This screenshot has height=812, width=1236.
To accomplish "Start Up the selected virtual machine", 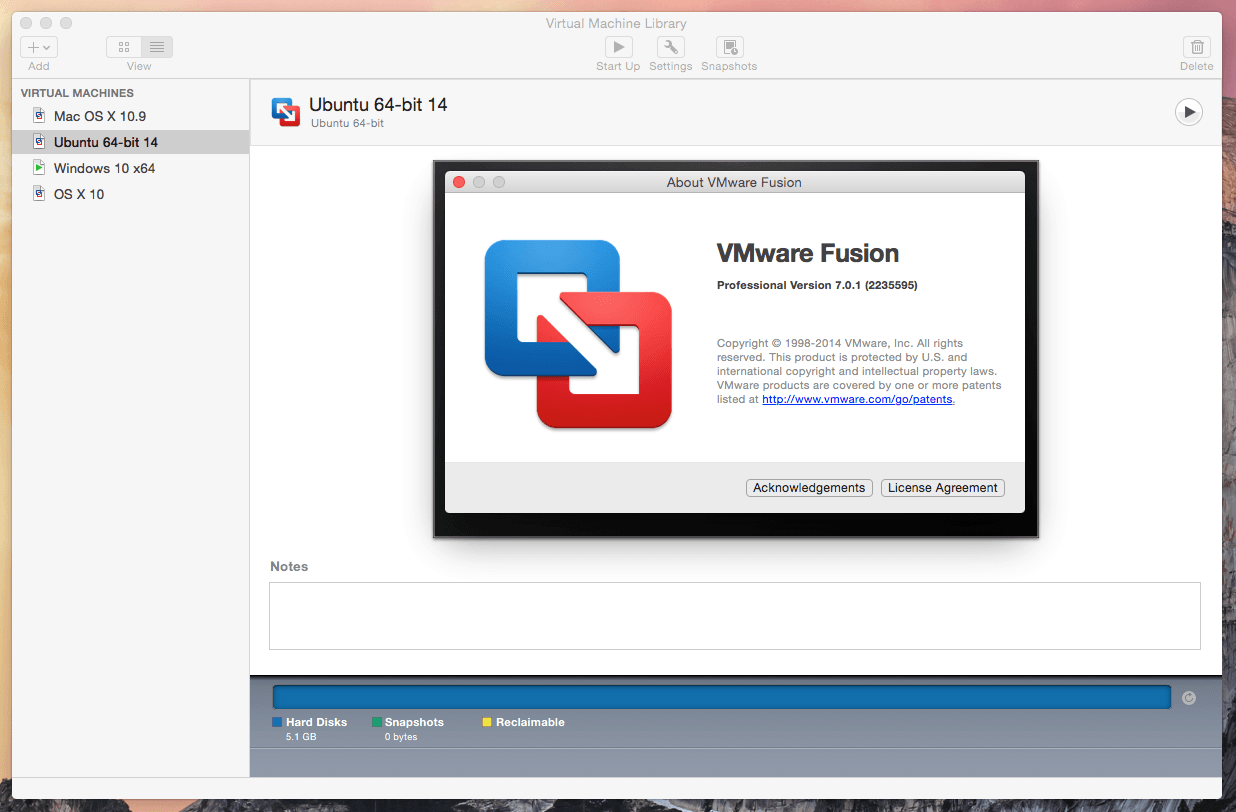I will click(x=618, y=47).
